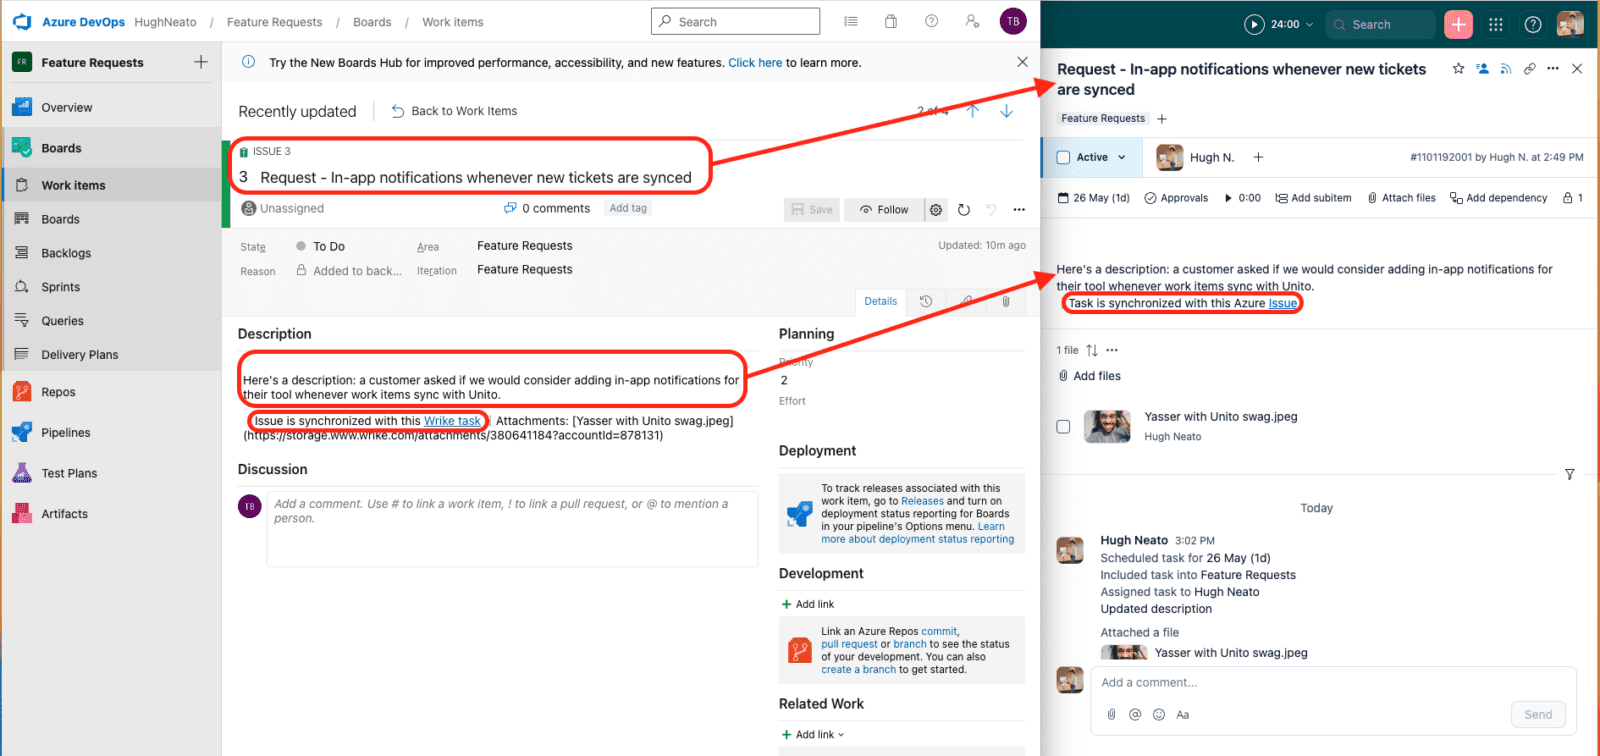Viewport: 1600px width, 756px height.
Task: Go to next work item down arrow
Action: coord(1006,111)
